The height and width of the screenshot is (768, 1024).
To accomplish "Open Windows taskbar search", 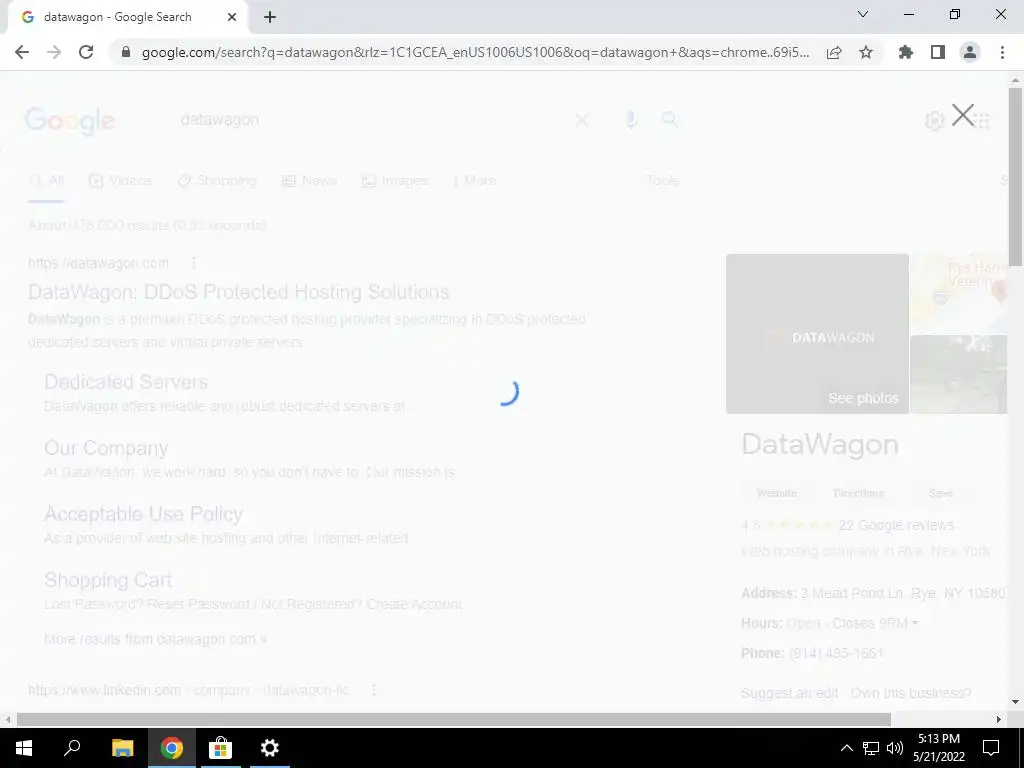I will coord(72,748).
